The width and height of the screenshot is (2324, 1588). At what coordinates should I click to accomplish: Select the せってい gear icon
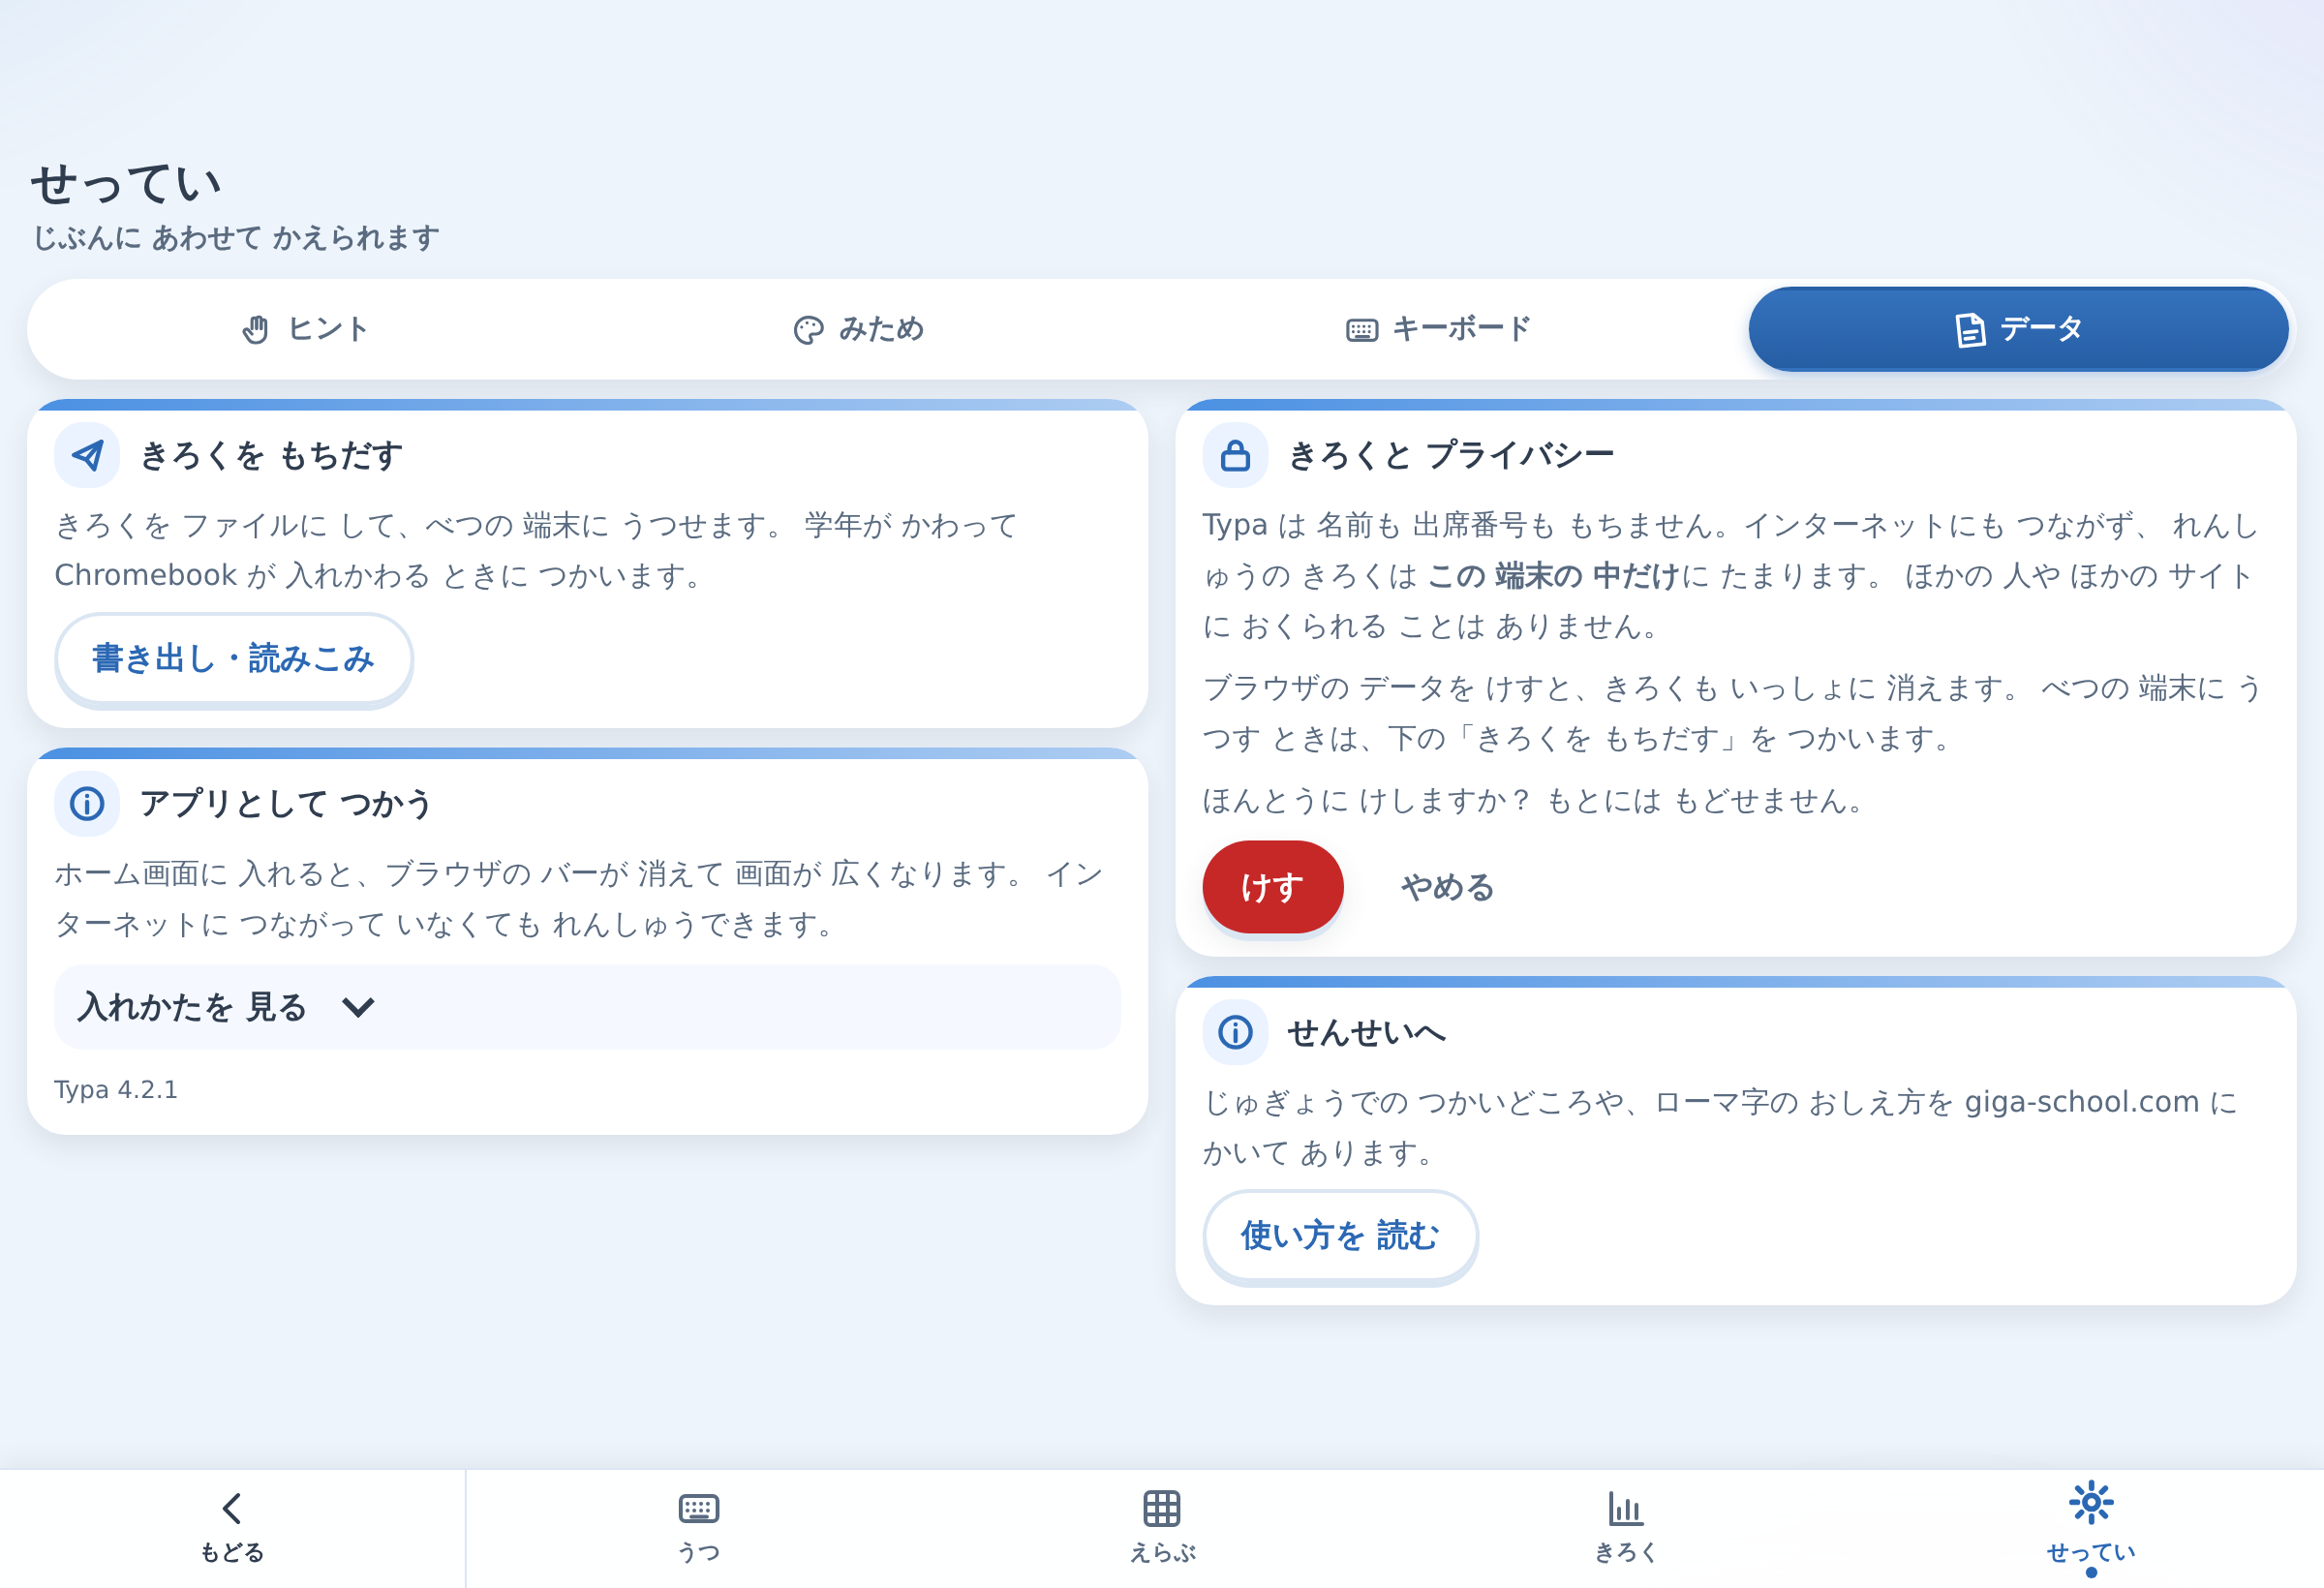[2091, 1502]
